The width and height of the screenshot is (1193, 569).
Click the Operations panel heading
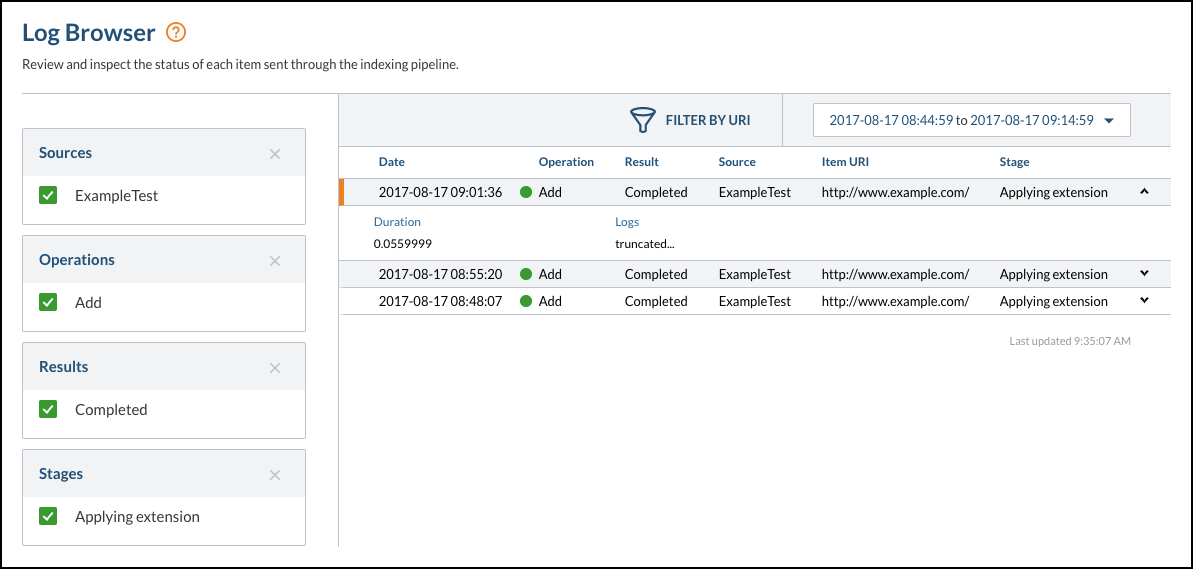[77, 260]
